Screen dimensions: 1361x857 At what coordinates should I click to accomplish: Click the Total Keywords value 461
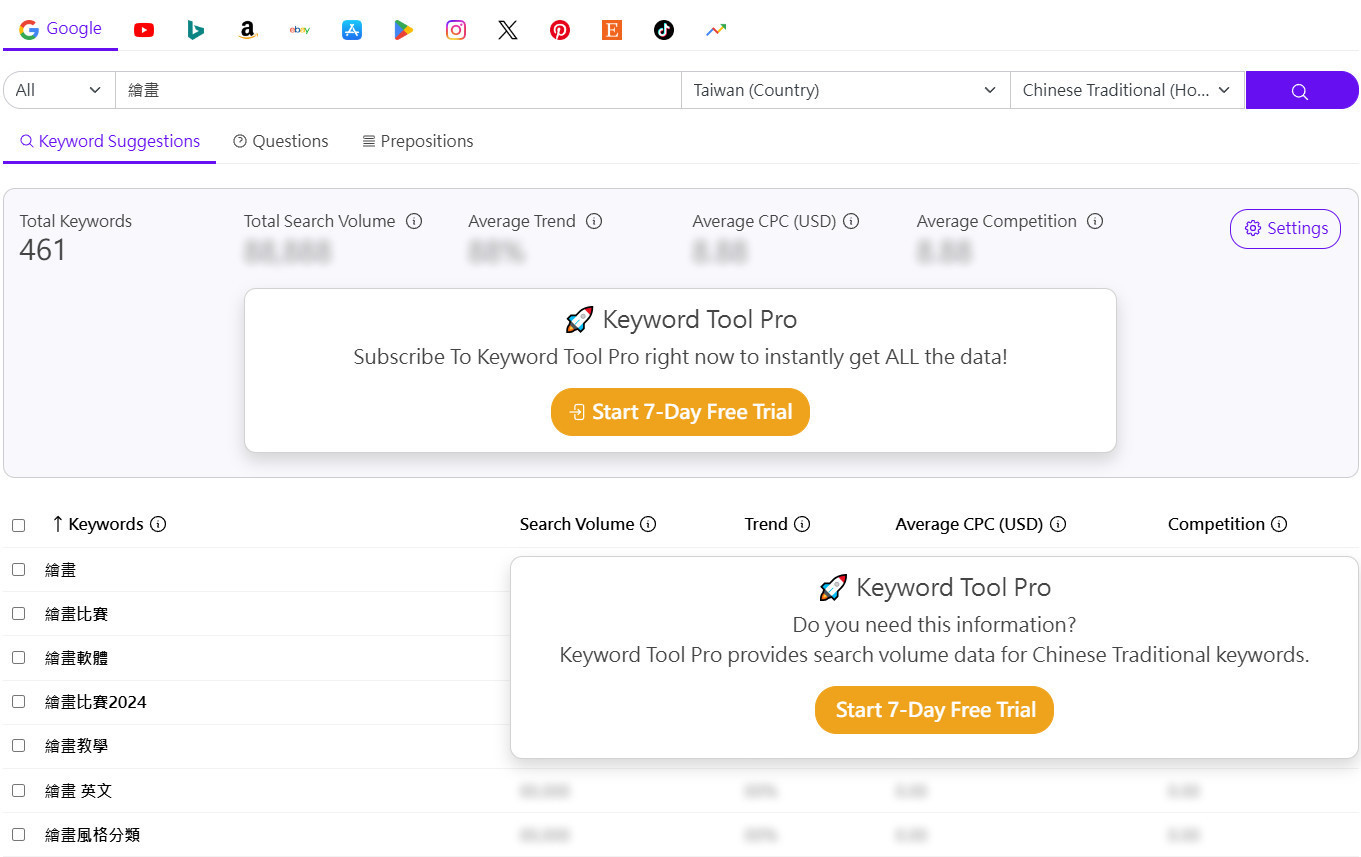(43, 250)
